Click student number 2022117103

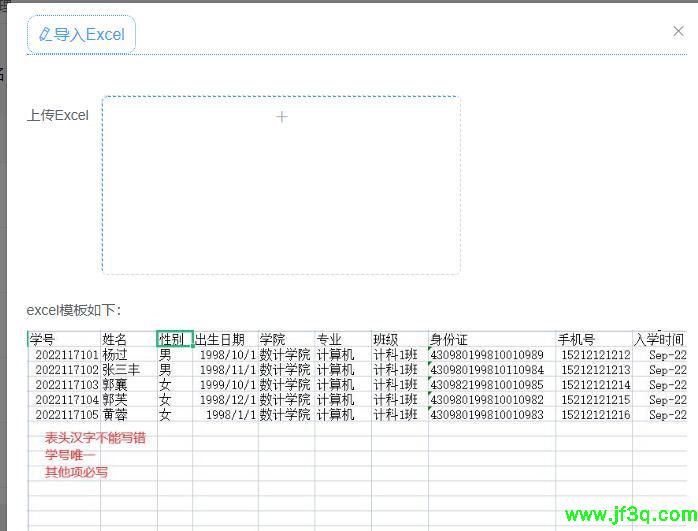pos(67,385)
